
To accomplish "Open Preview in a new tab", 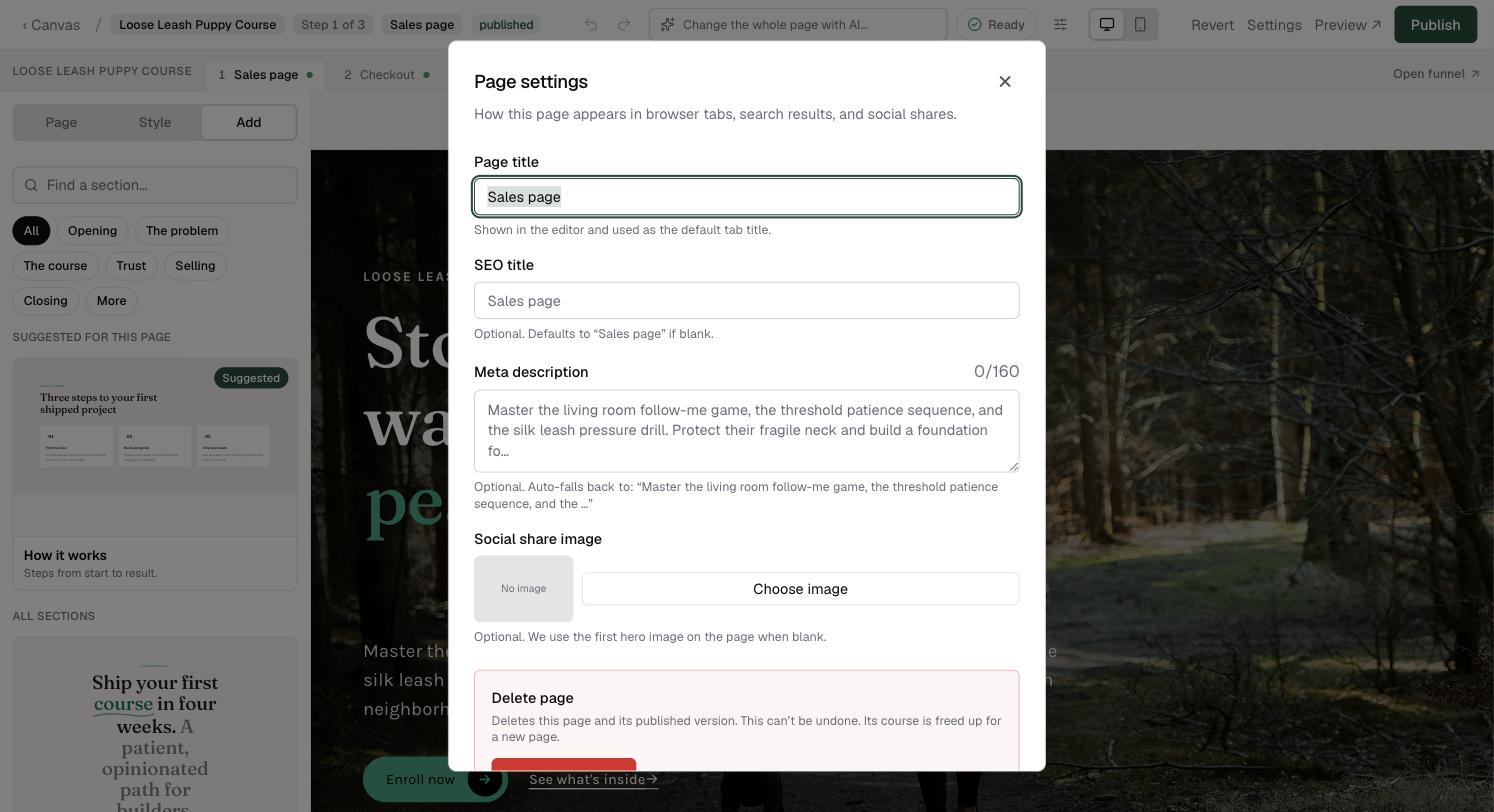I will (x=1348, y=24).
